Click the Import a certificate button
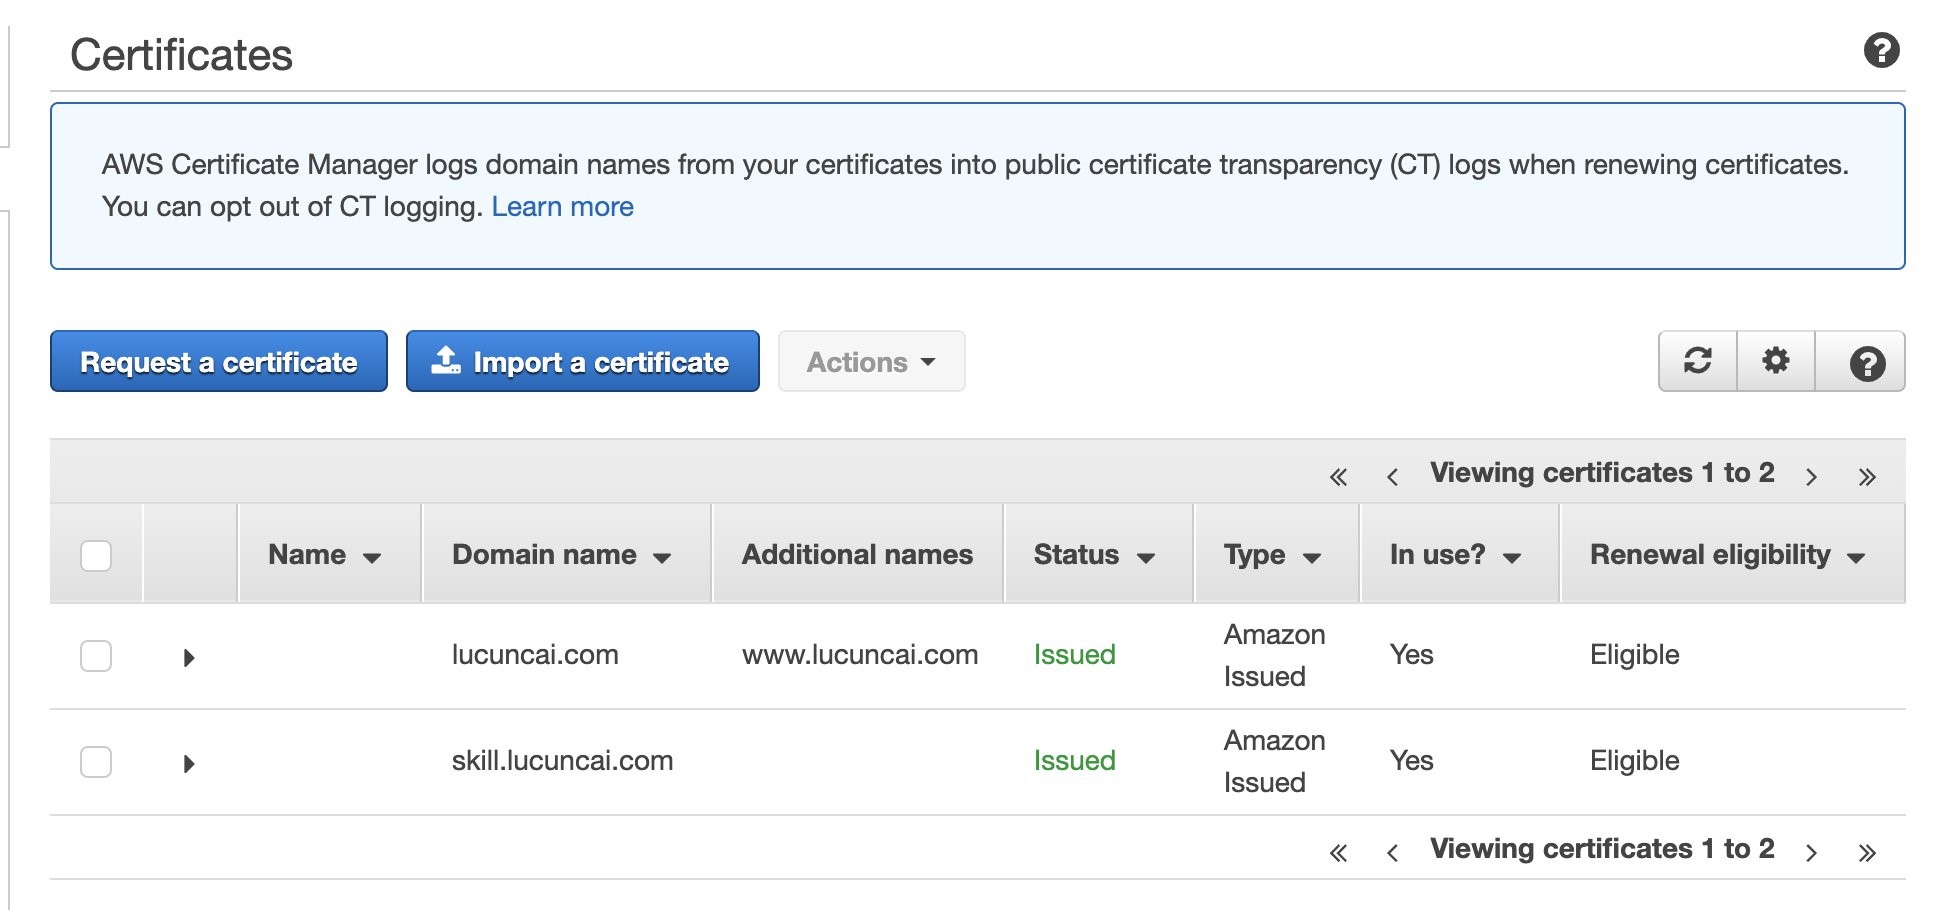1934x910 pixels. click(582, 362)
